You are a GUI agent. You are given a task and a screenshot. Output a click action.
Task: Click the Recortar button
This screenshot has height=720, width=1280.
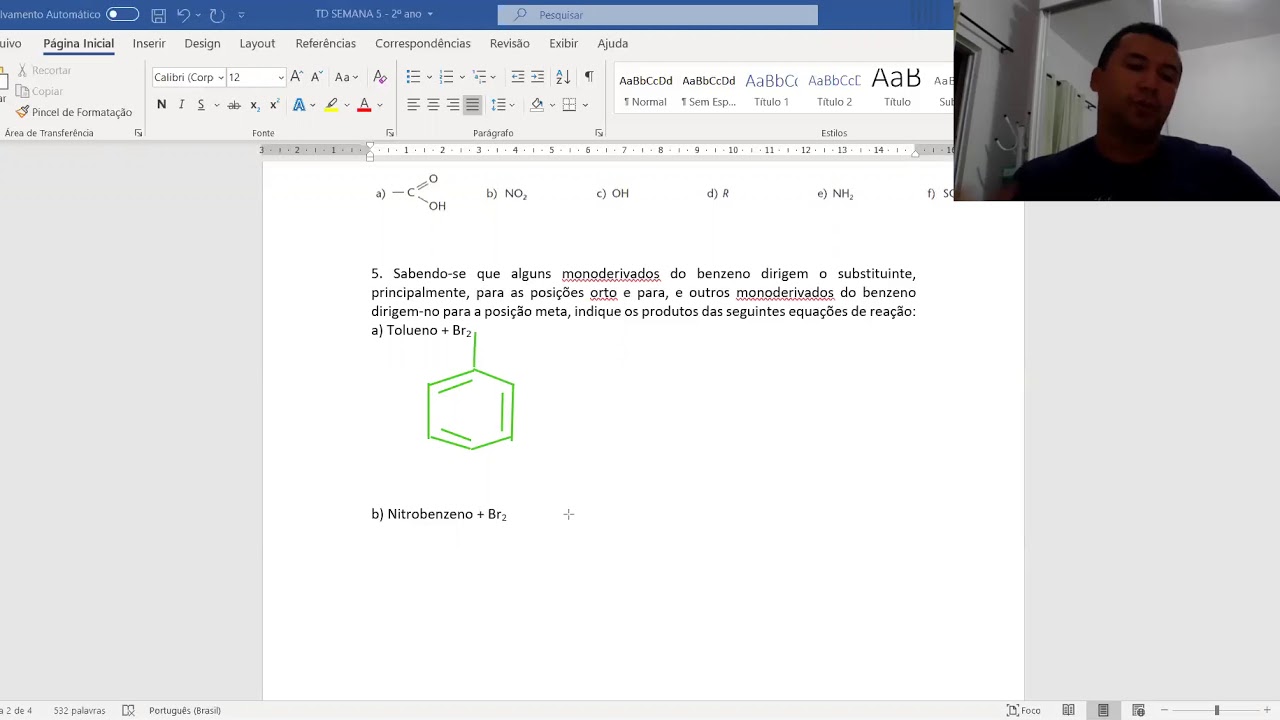pyautogui.click(x=43, y=71)
